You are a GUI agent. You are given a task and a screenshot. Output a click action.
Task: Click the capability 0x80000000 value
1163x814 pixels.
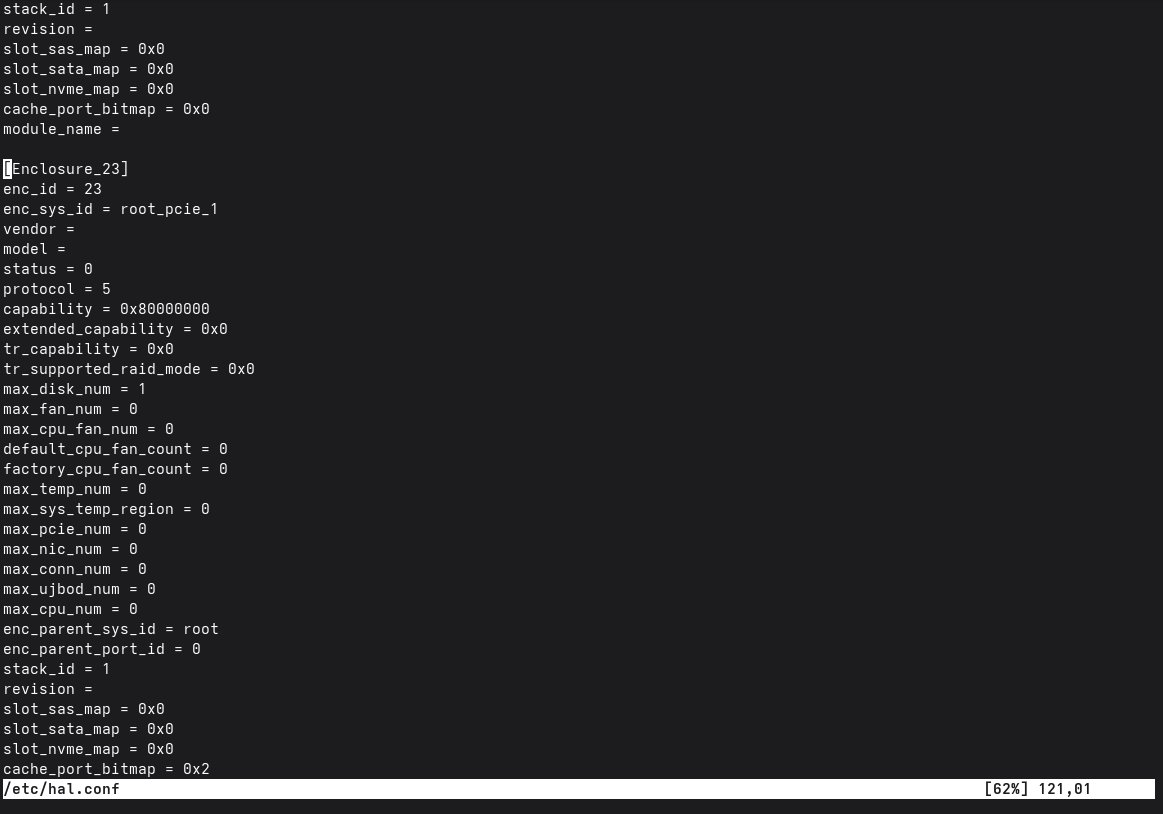(165, 309)
